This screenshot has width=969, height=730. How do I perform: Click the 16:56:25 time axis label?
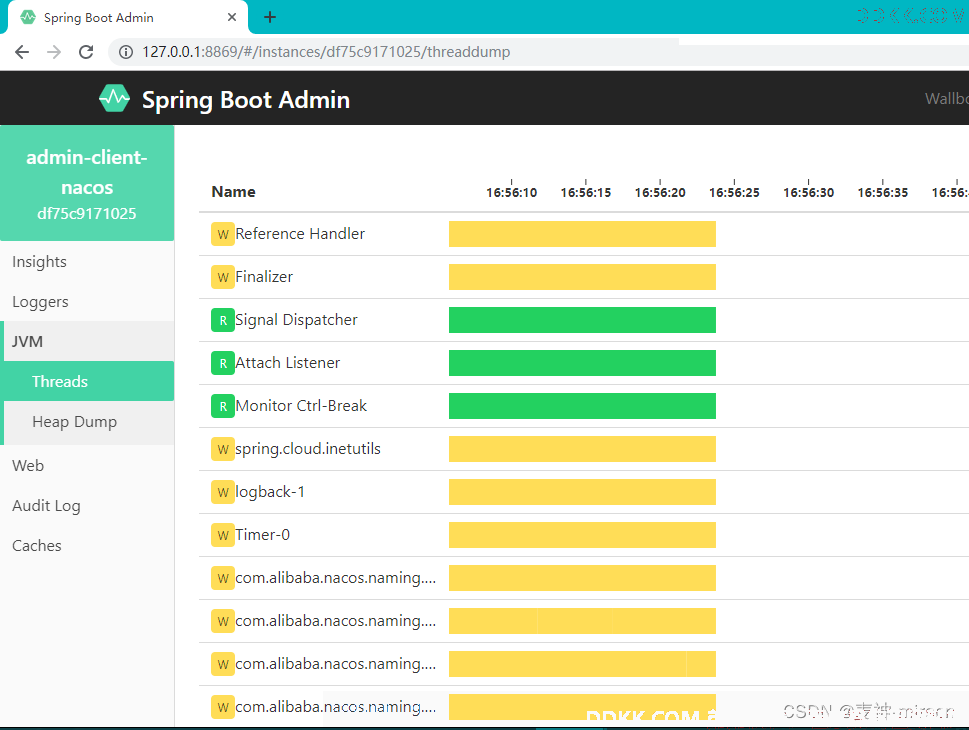pyautogui.click(x=734, y=192)
